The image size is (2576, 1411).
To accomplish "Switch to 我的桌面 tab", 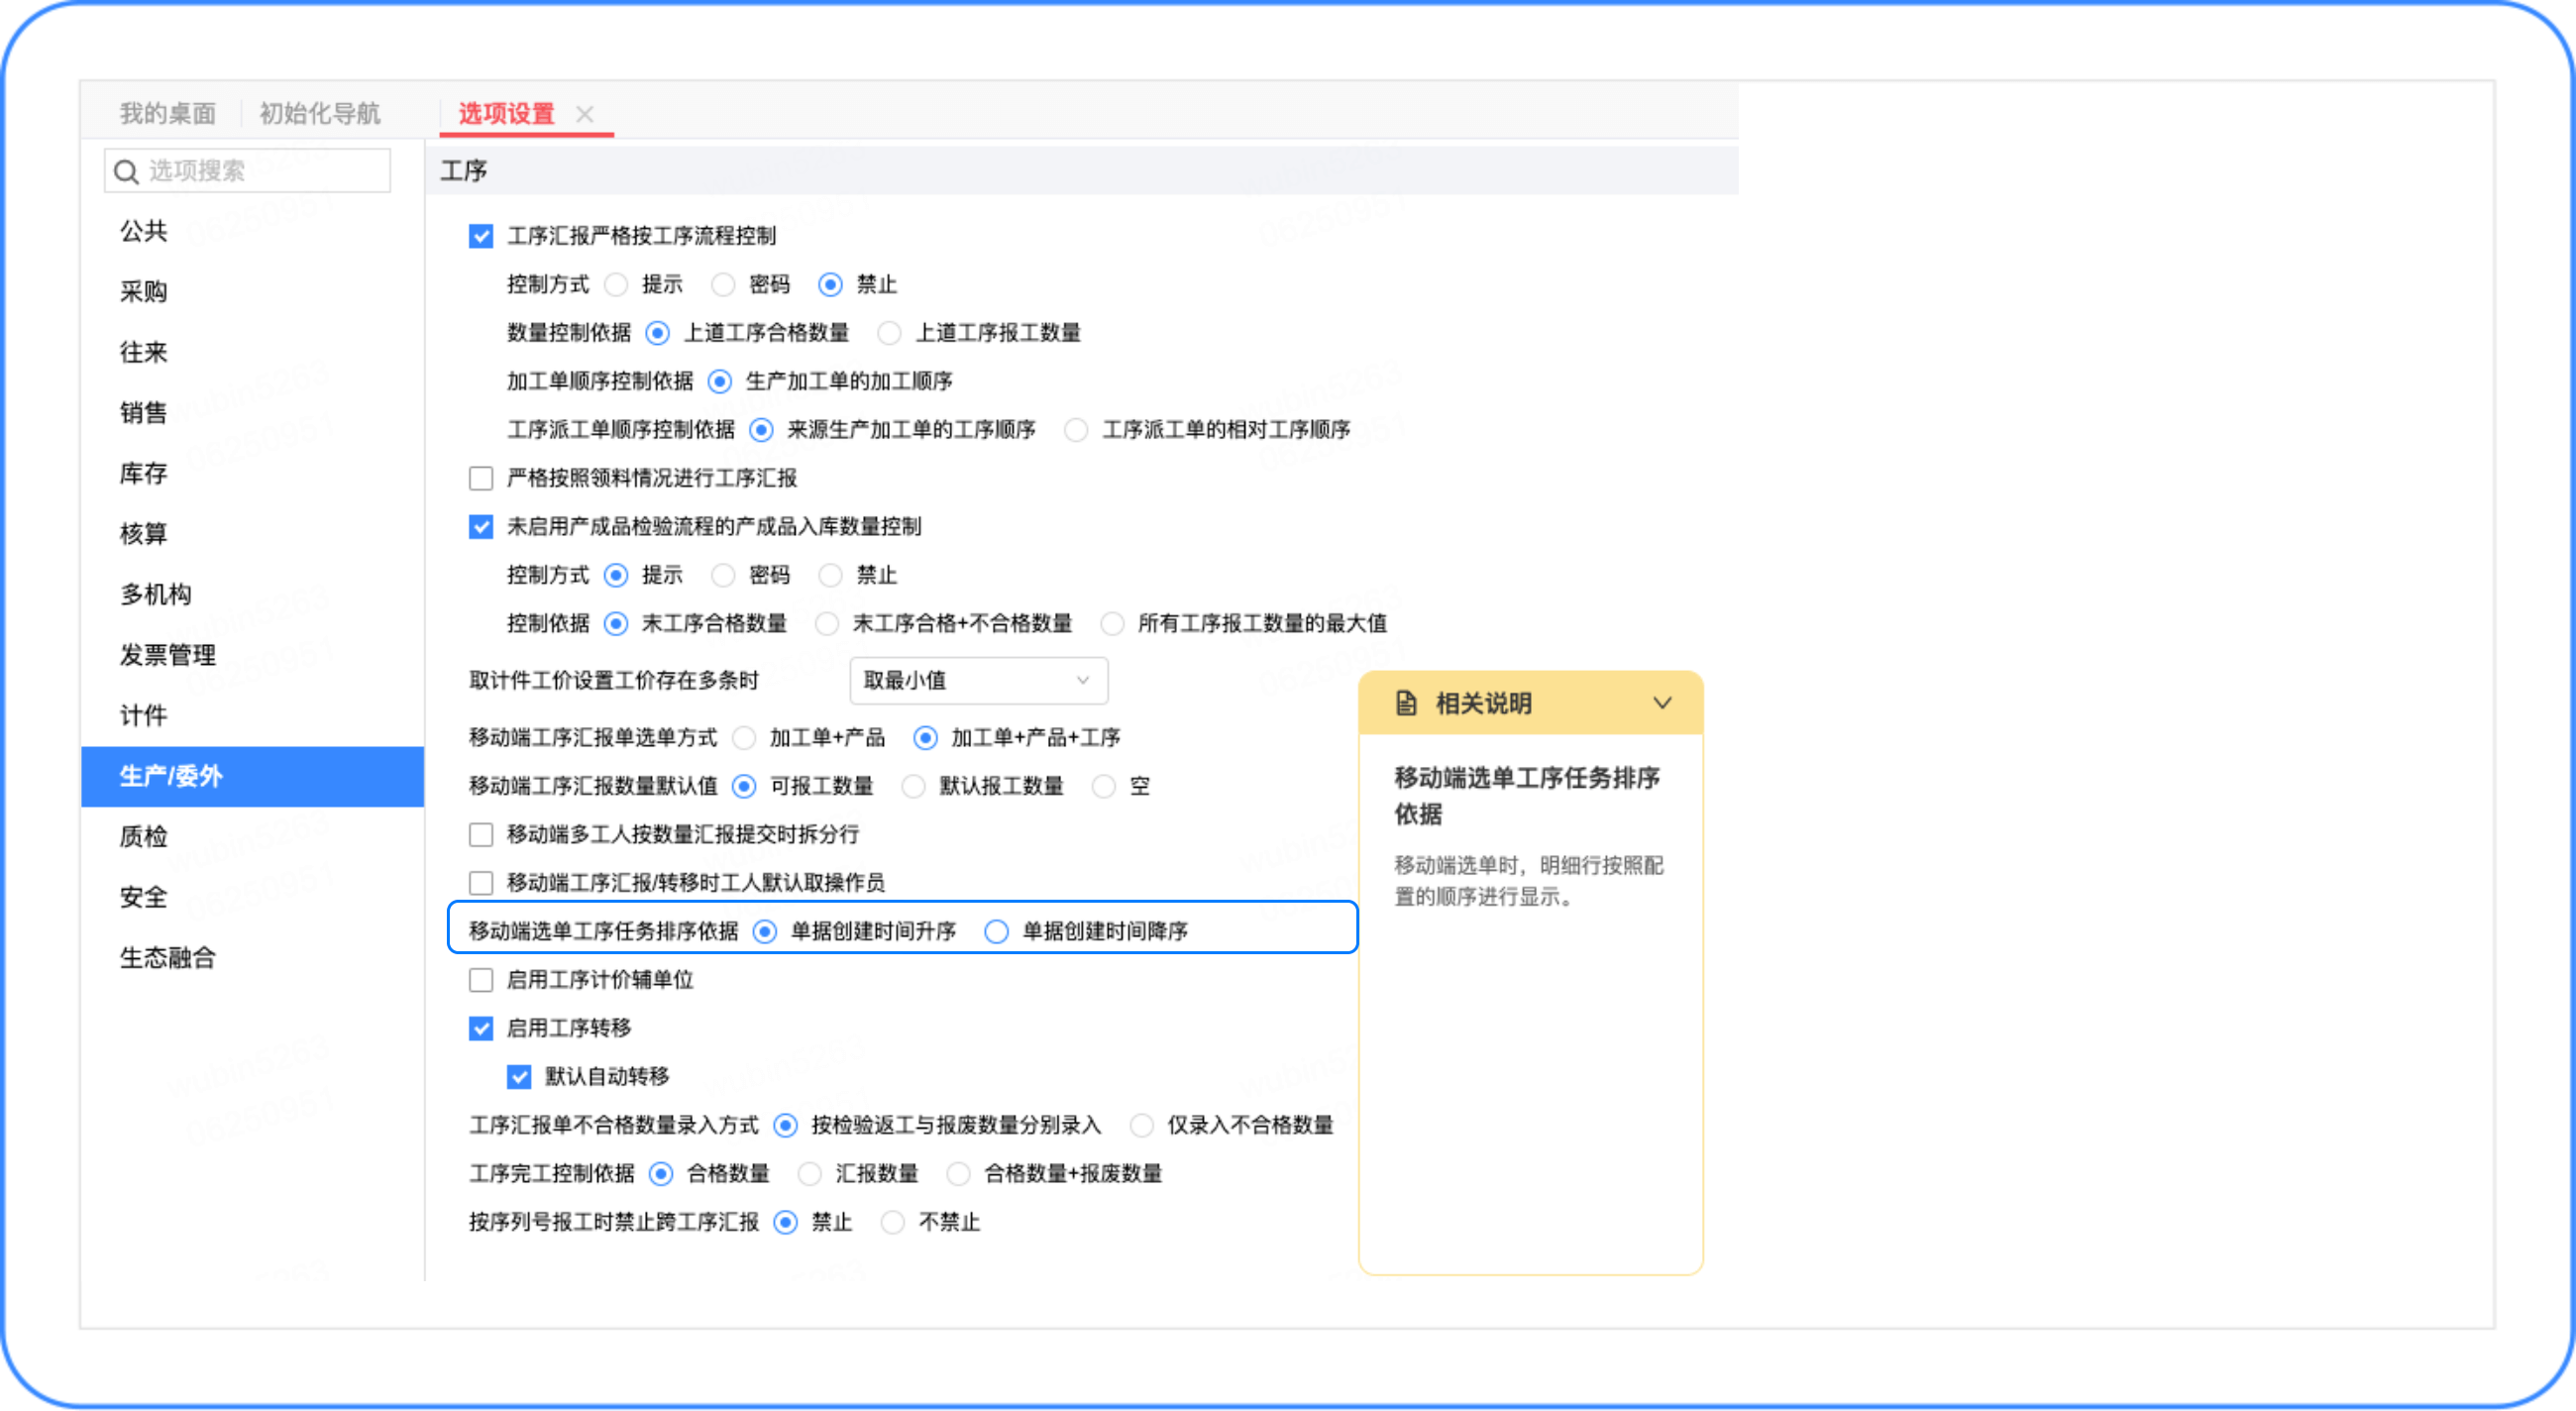I will (168, 114).
